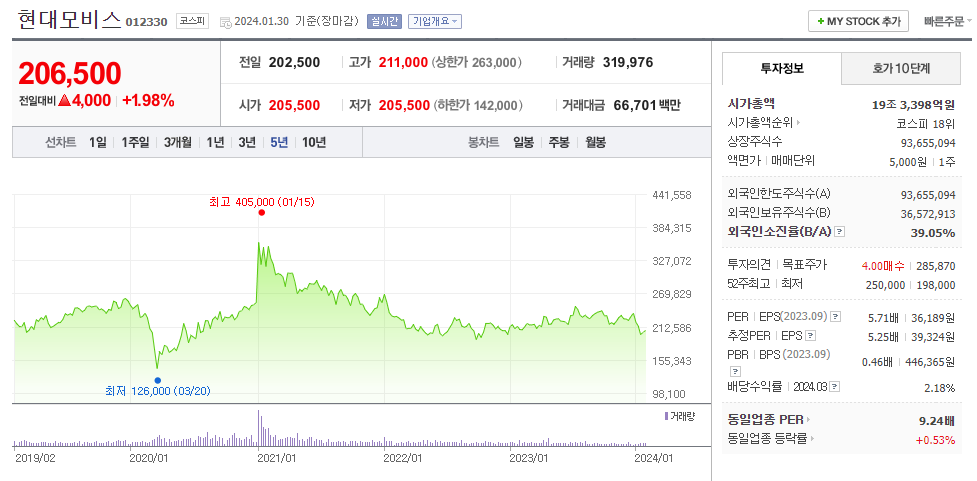The height and width of the screenshot is (481, 977).
Task: Select the 3개월 line chart range
Action: [178, 142]
